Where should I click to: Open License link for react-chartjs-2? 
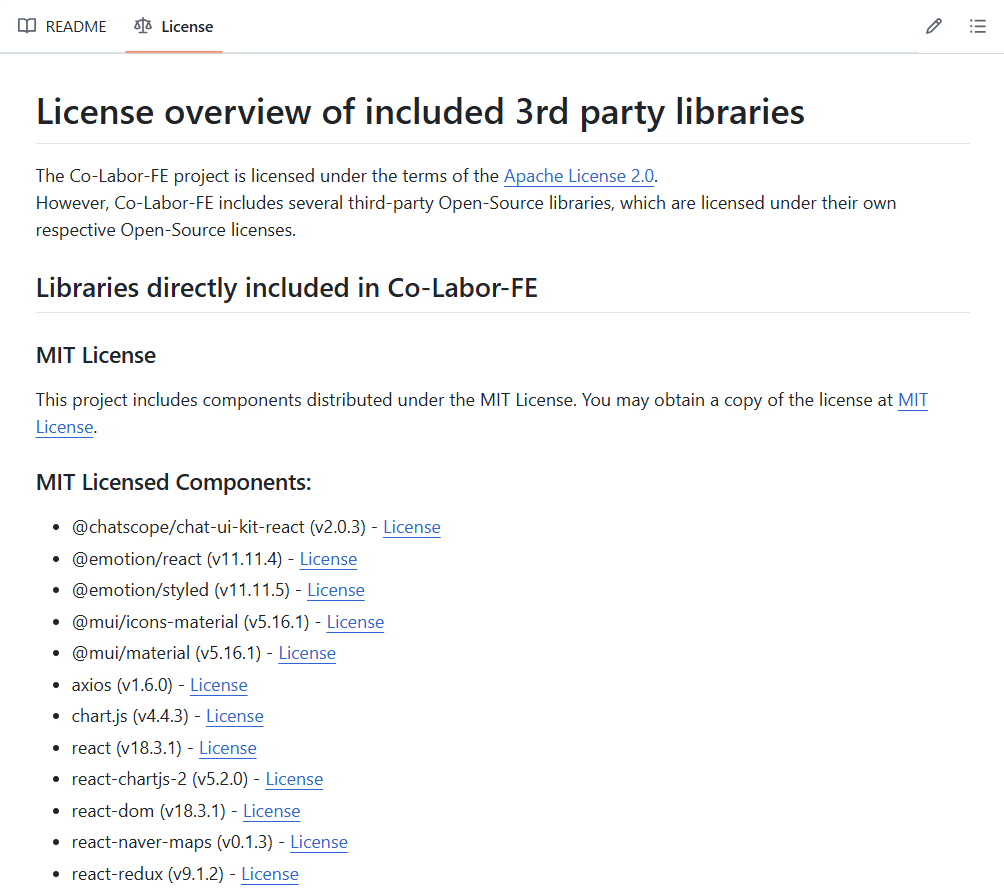(295, 779)
